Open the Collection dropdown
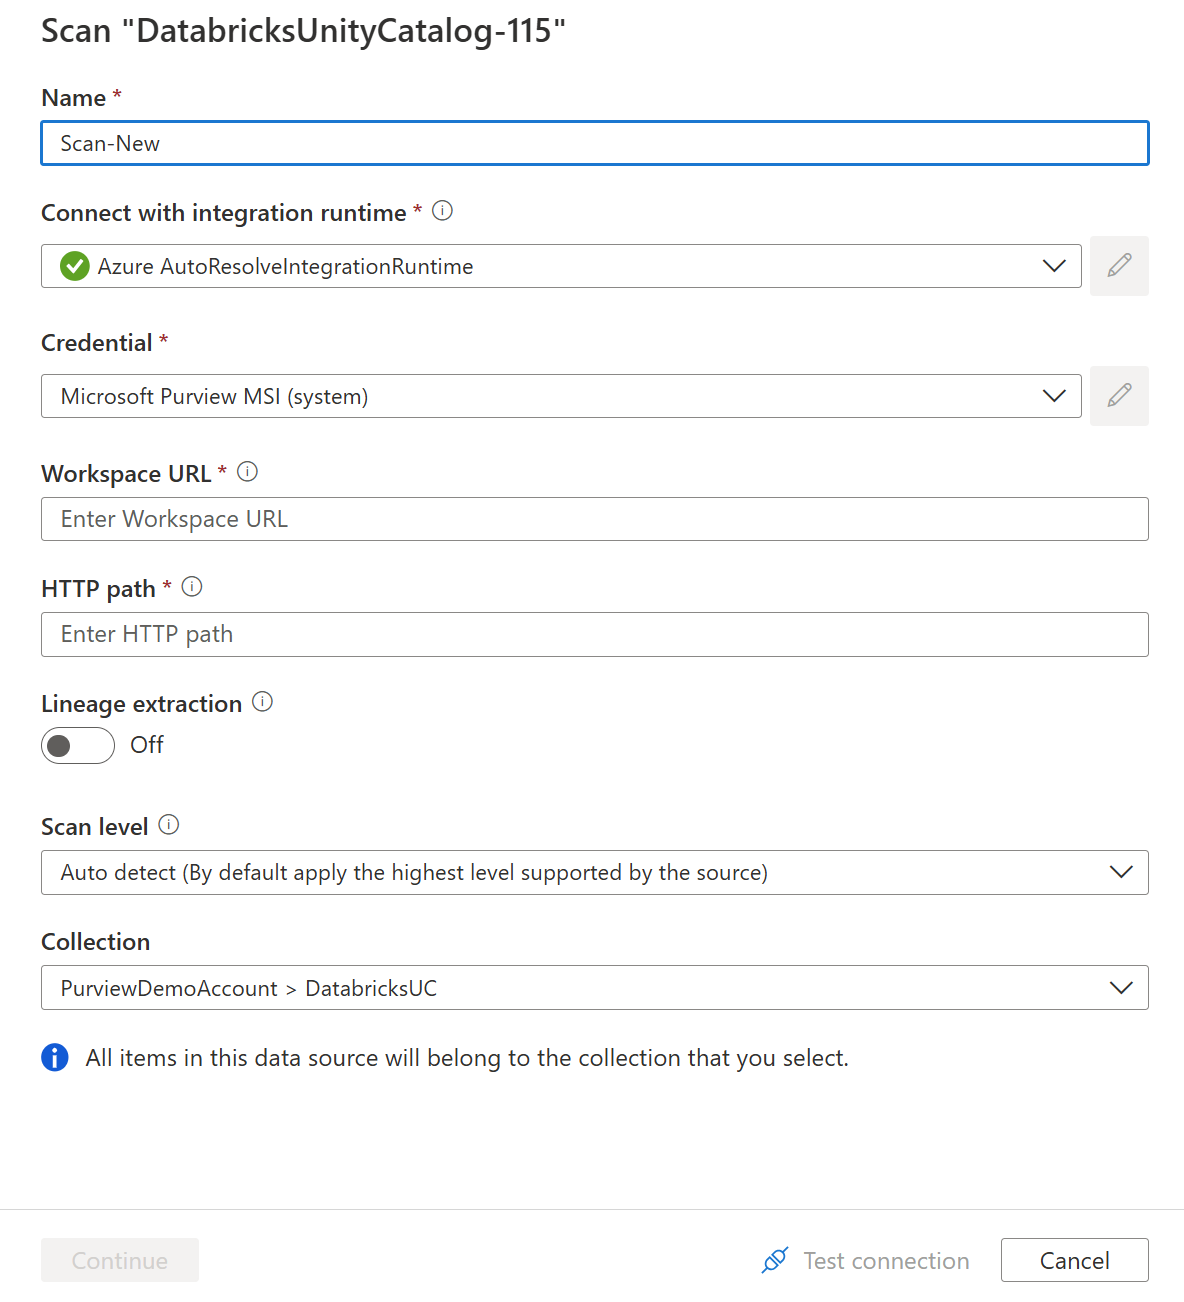1184x1302 pixels. 1120,988
